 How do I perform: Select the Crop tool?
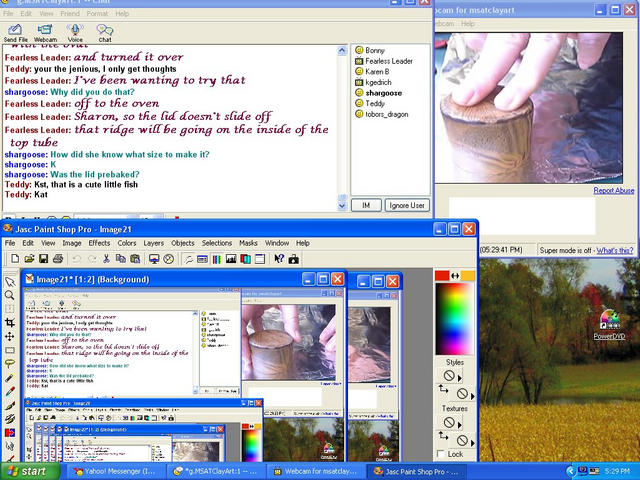point(10,322)
